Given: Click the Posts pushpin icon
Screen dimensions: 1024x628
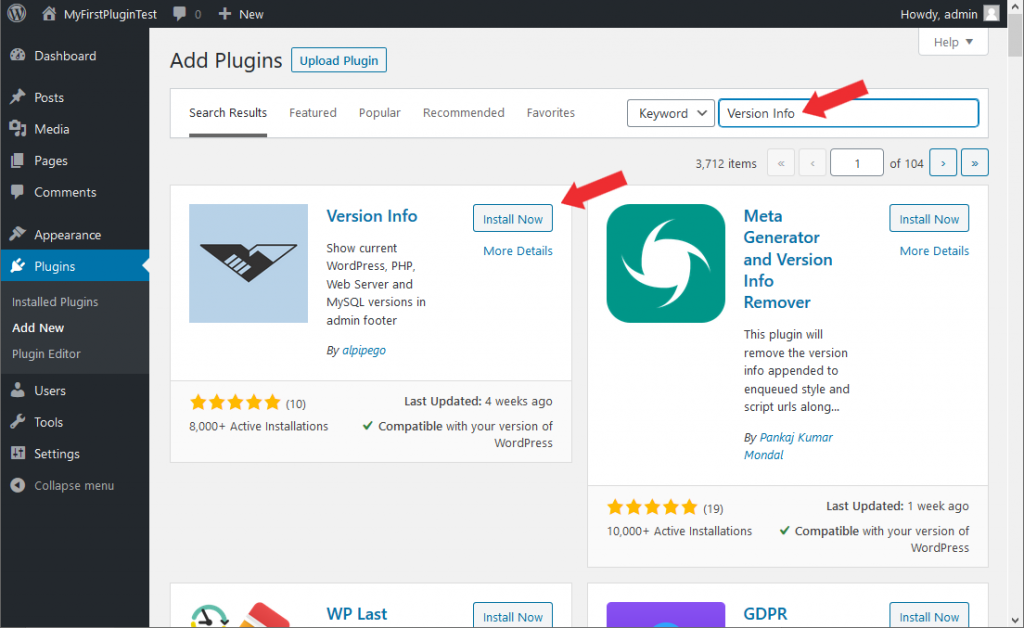Looking at the screenshot, I should [x=18, y=98].
